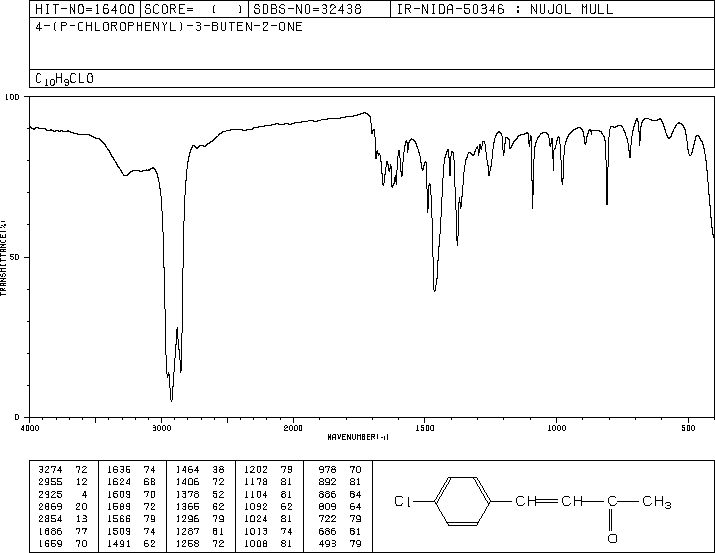The image size is (715, 553).
Task: Click the carbonyl C atom in structure
Action: click(612, 501)
